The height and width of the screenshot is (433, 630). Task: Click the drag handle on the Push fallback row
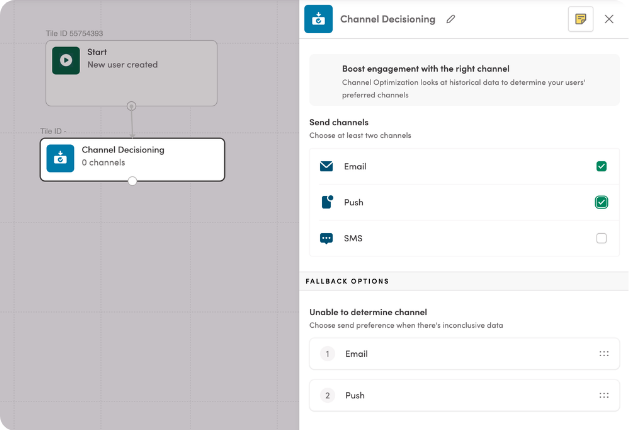coord(603,395)
